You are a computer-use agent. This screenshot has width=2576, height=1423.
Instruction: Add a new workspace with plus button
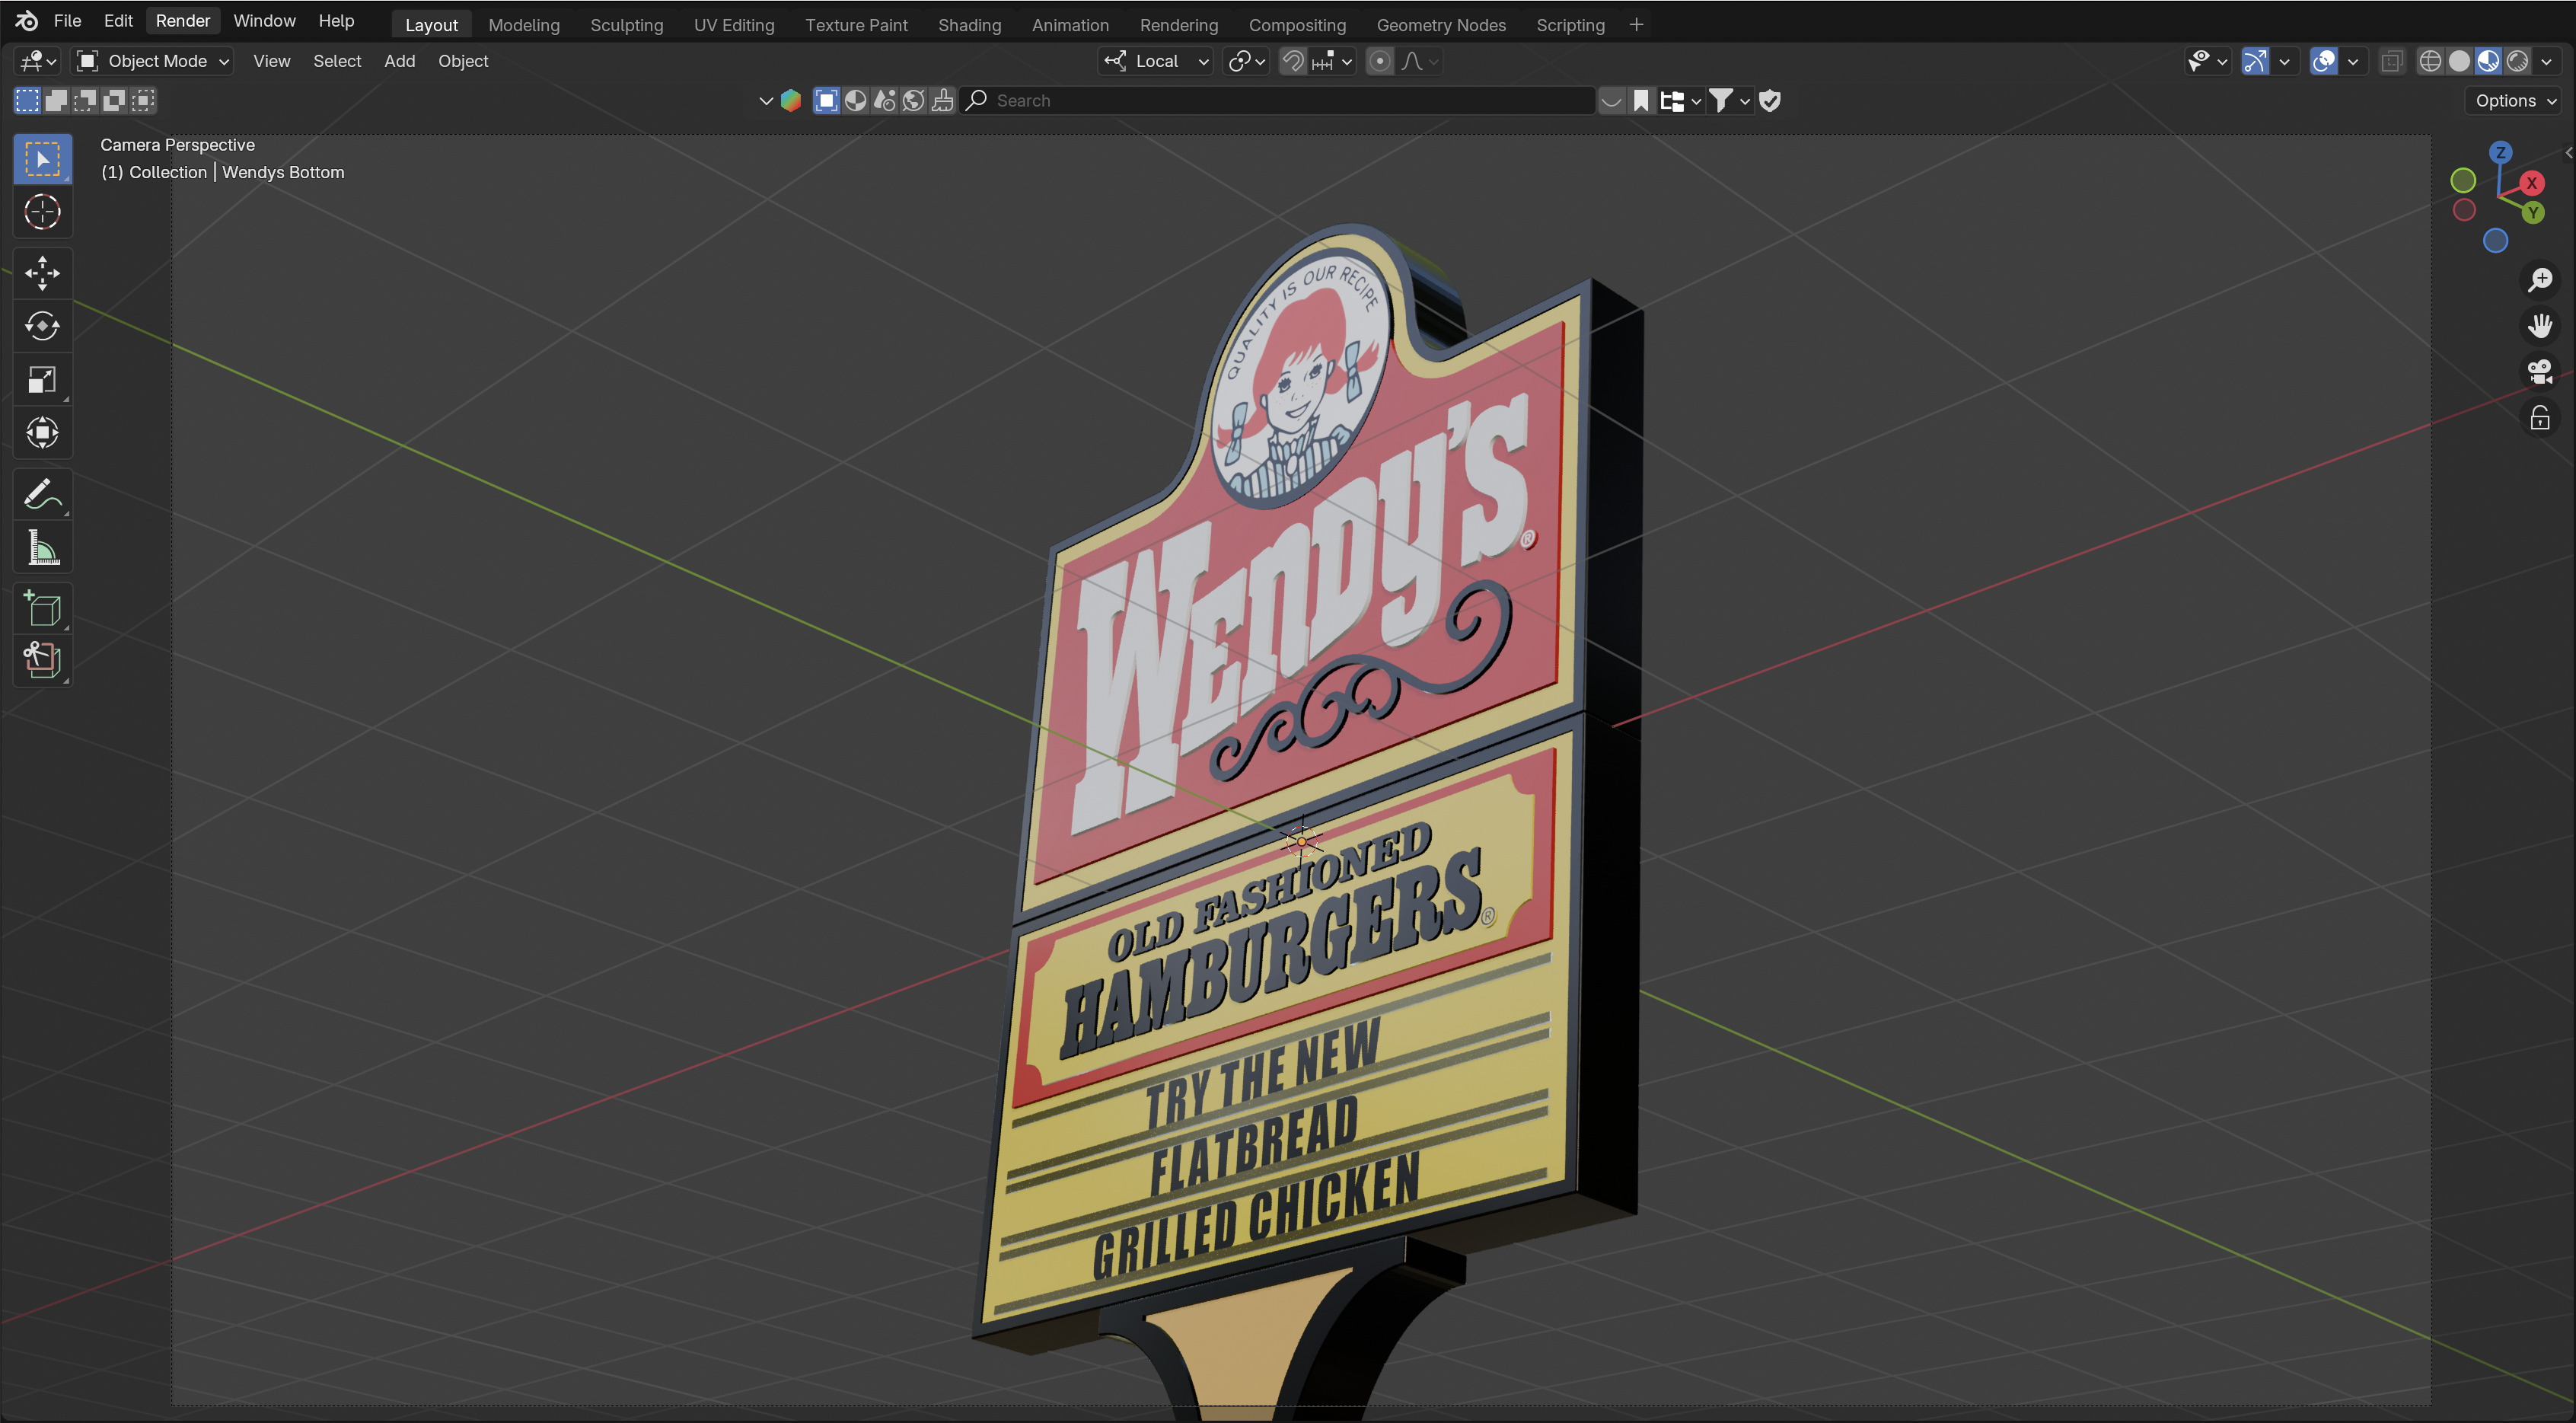point(1636,25)
